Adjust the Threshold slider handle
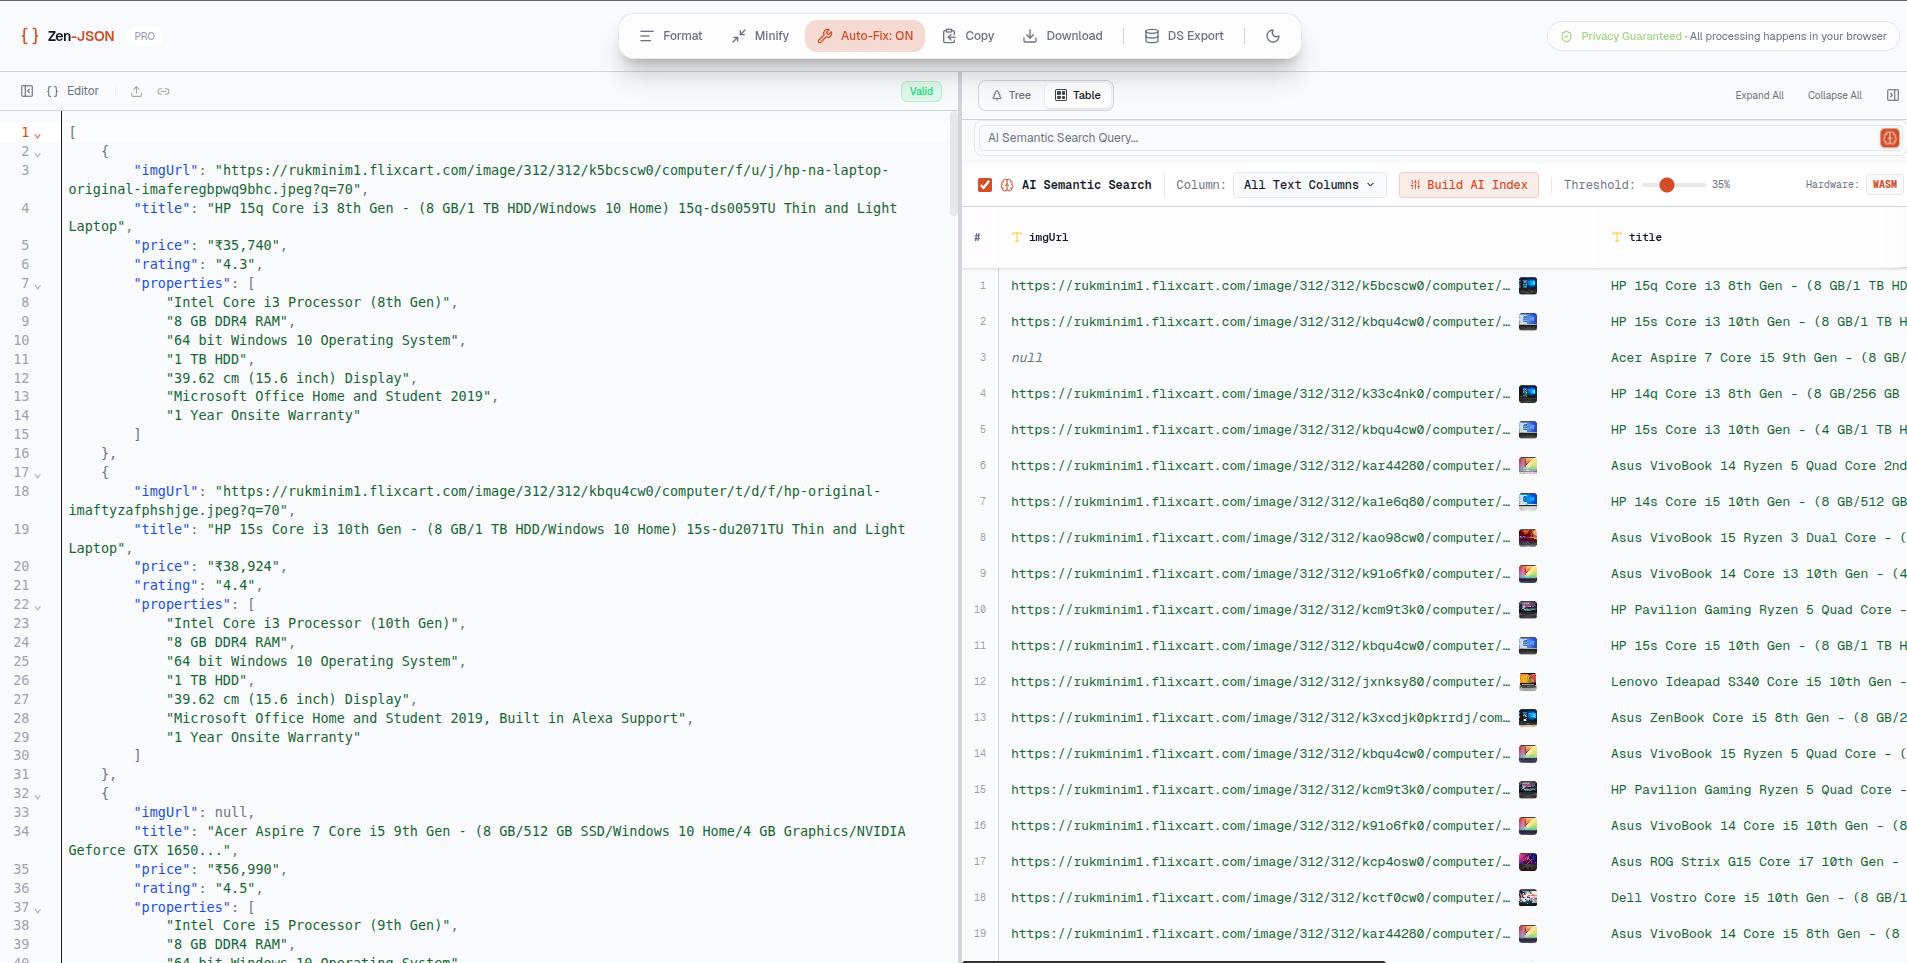Screen dimensions: 1907x963 click(x=1666, y=185)
